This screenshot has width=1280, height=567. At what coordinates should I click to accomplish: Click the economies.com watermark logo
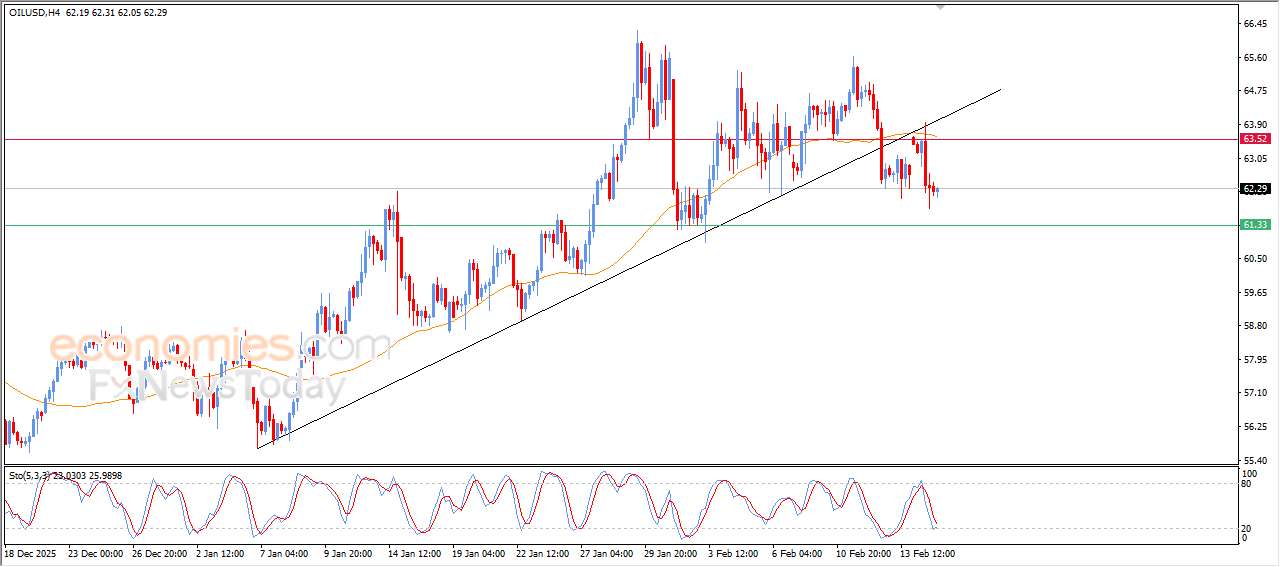[221, 346]
